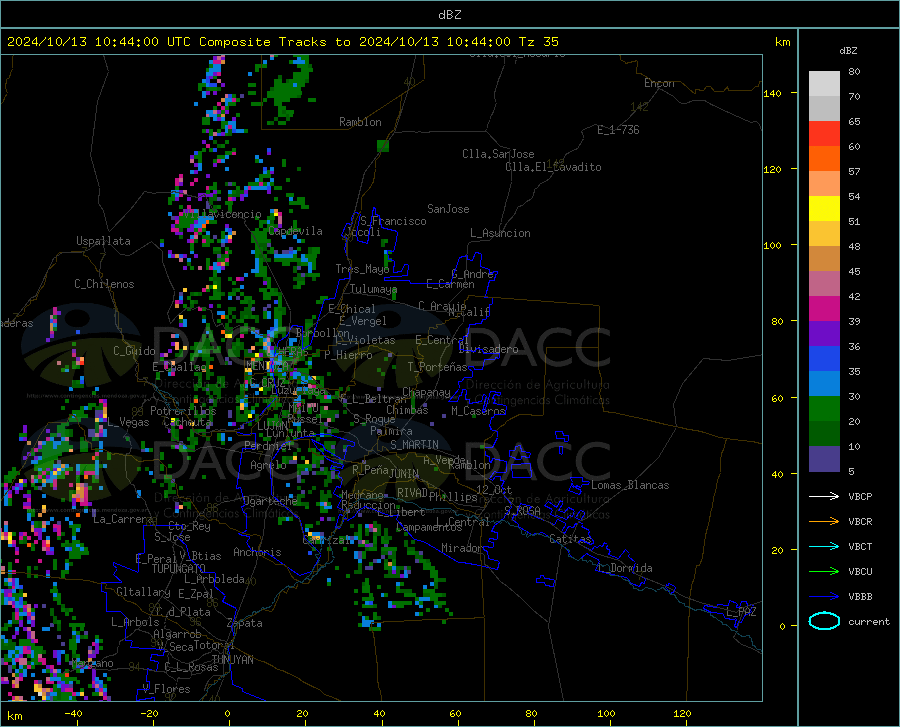Click the Tres_Mayo label

362,269
